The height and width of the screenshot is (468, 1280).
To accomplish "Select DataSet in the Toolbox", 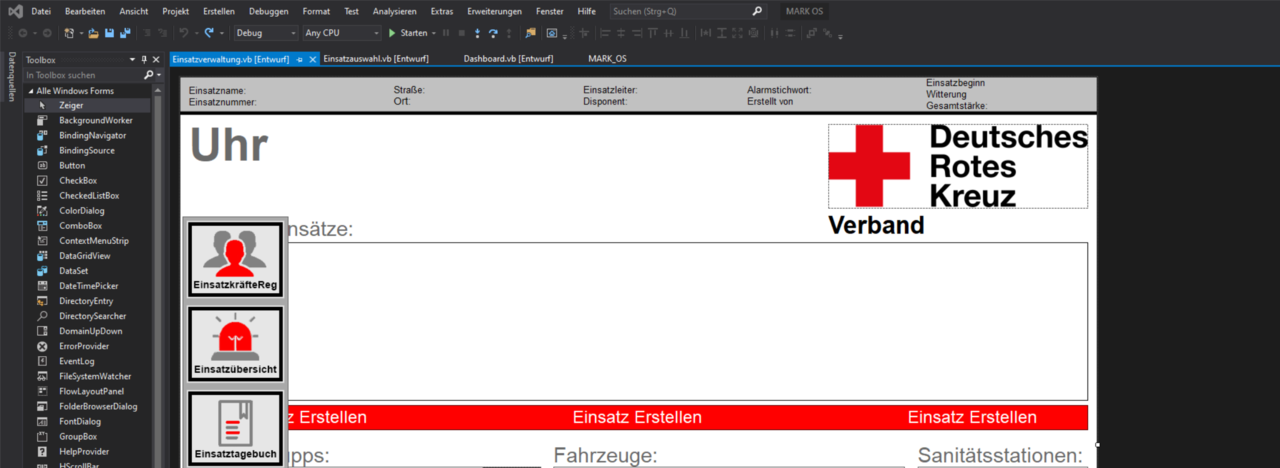I will [x=88, y=271].
